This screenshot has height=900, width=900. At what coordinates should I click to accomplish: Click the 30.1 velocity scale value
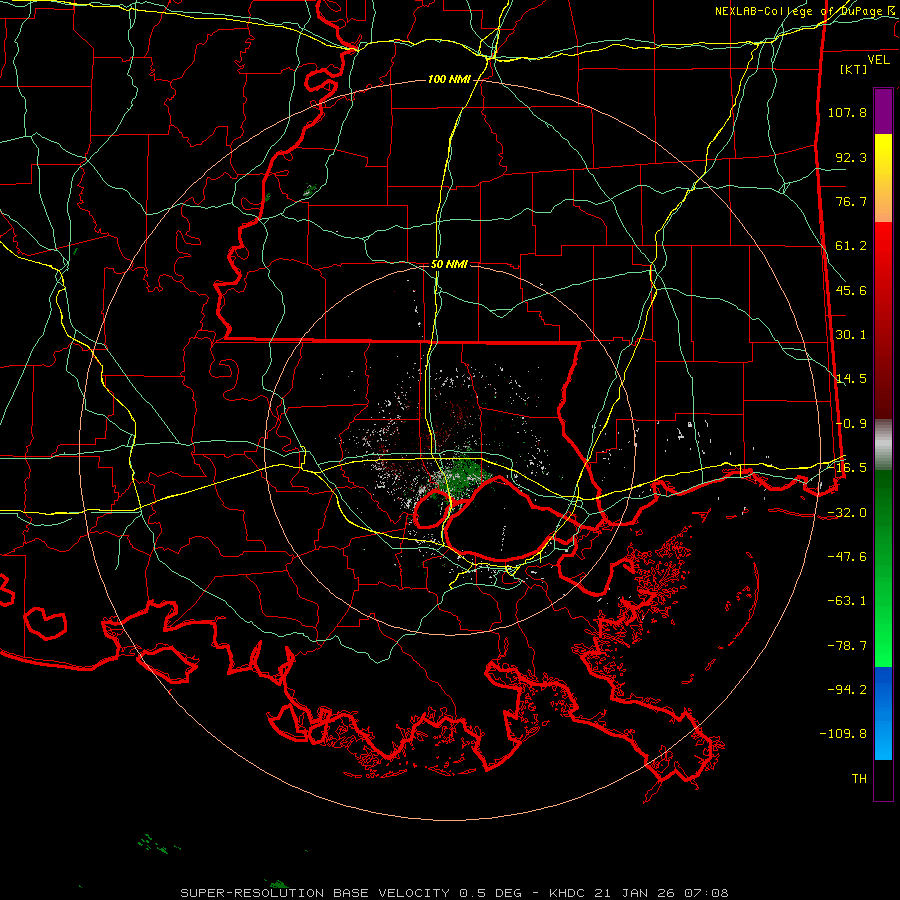[x=851, y=335]
